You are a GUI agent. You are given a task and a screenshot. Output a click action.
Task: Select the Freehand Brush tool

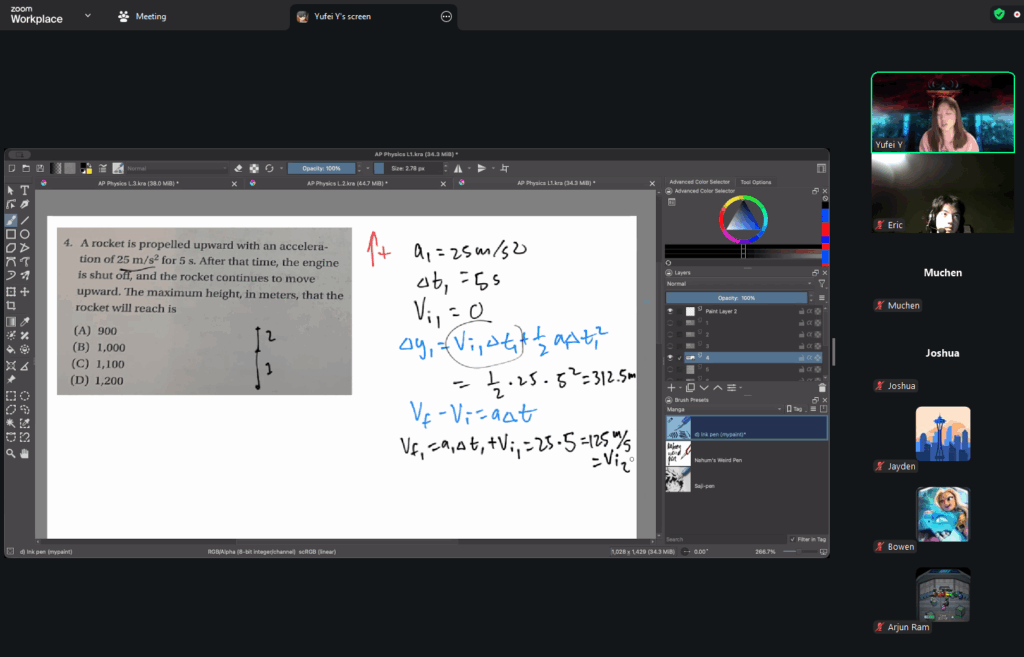click(x=11, y=220)
